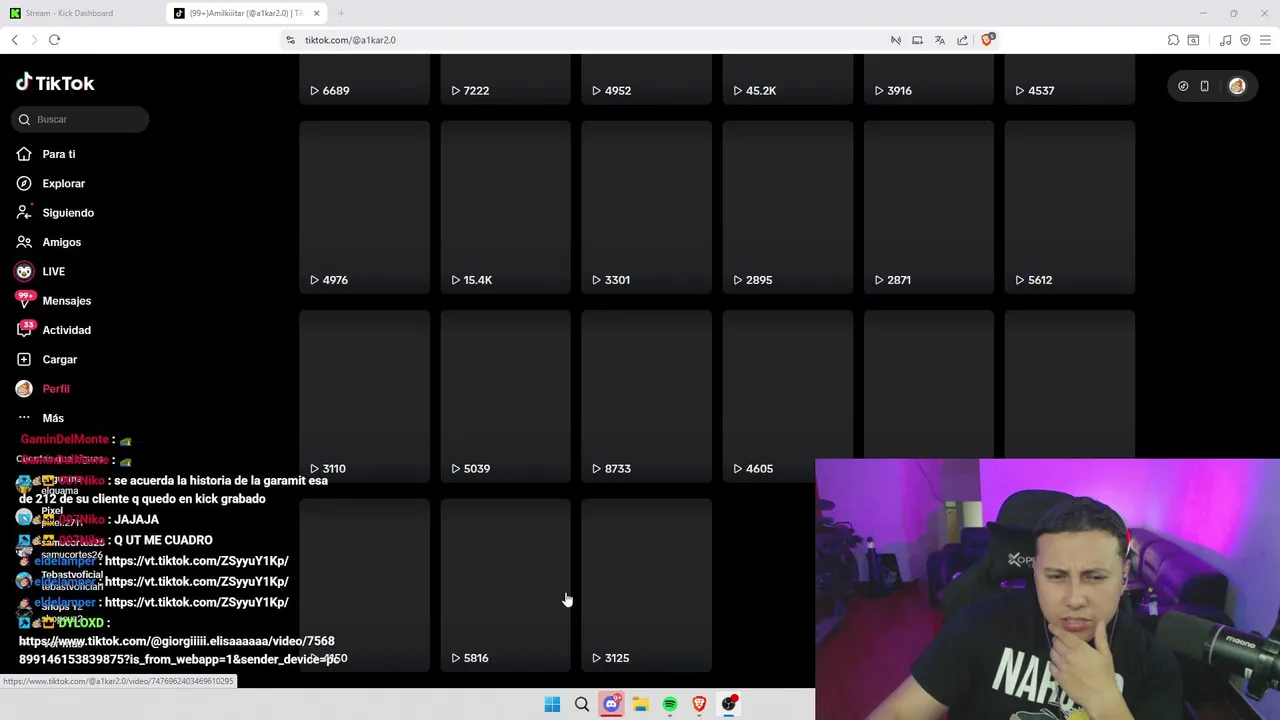Click the translate page icon
Image resolution: width=1280 pixels, height=720 pixels.
click(x=940, y=40)
